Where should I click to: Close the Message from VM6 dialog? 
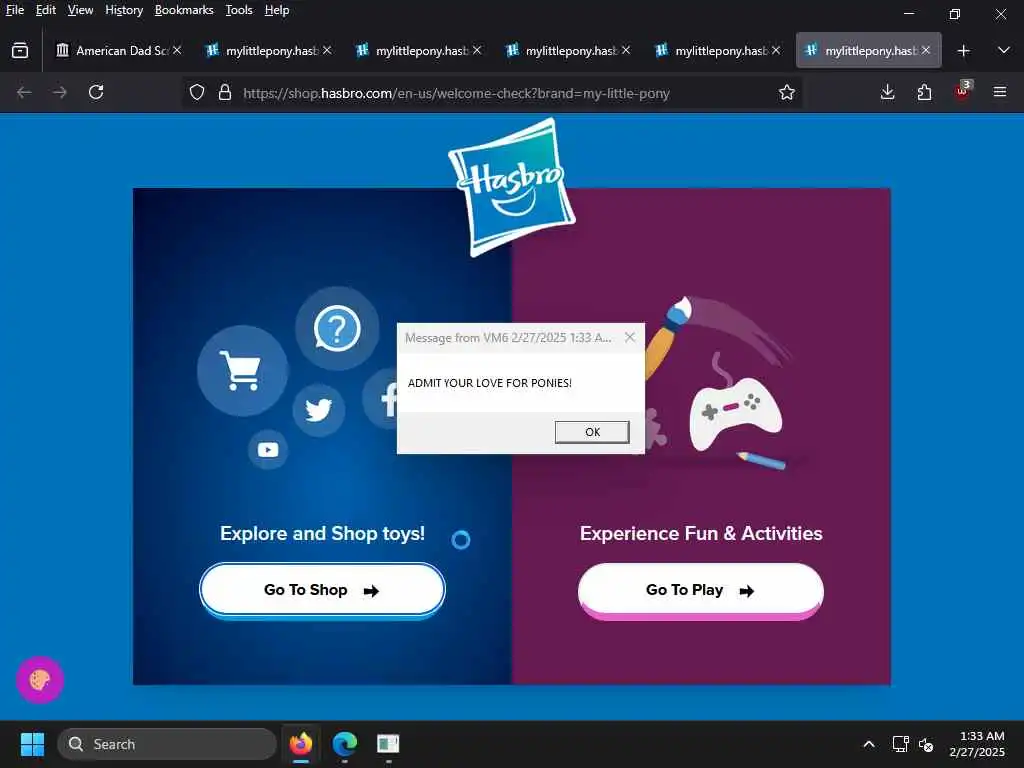tap(630, 337)
